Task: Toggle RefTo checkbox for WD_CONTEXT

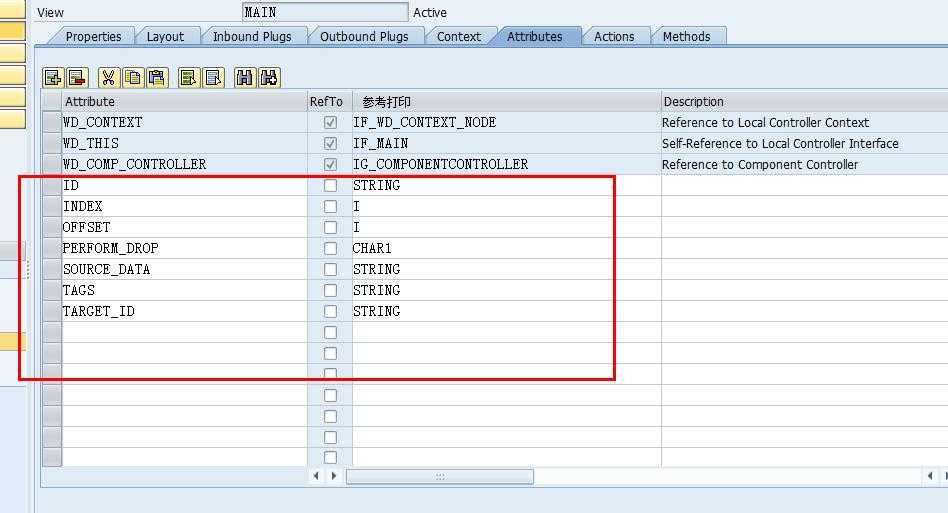Action: 330,122
